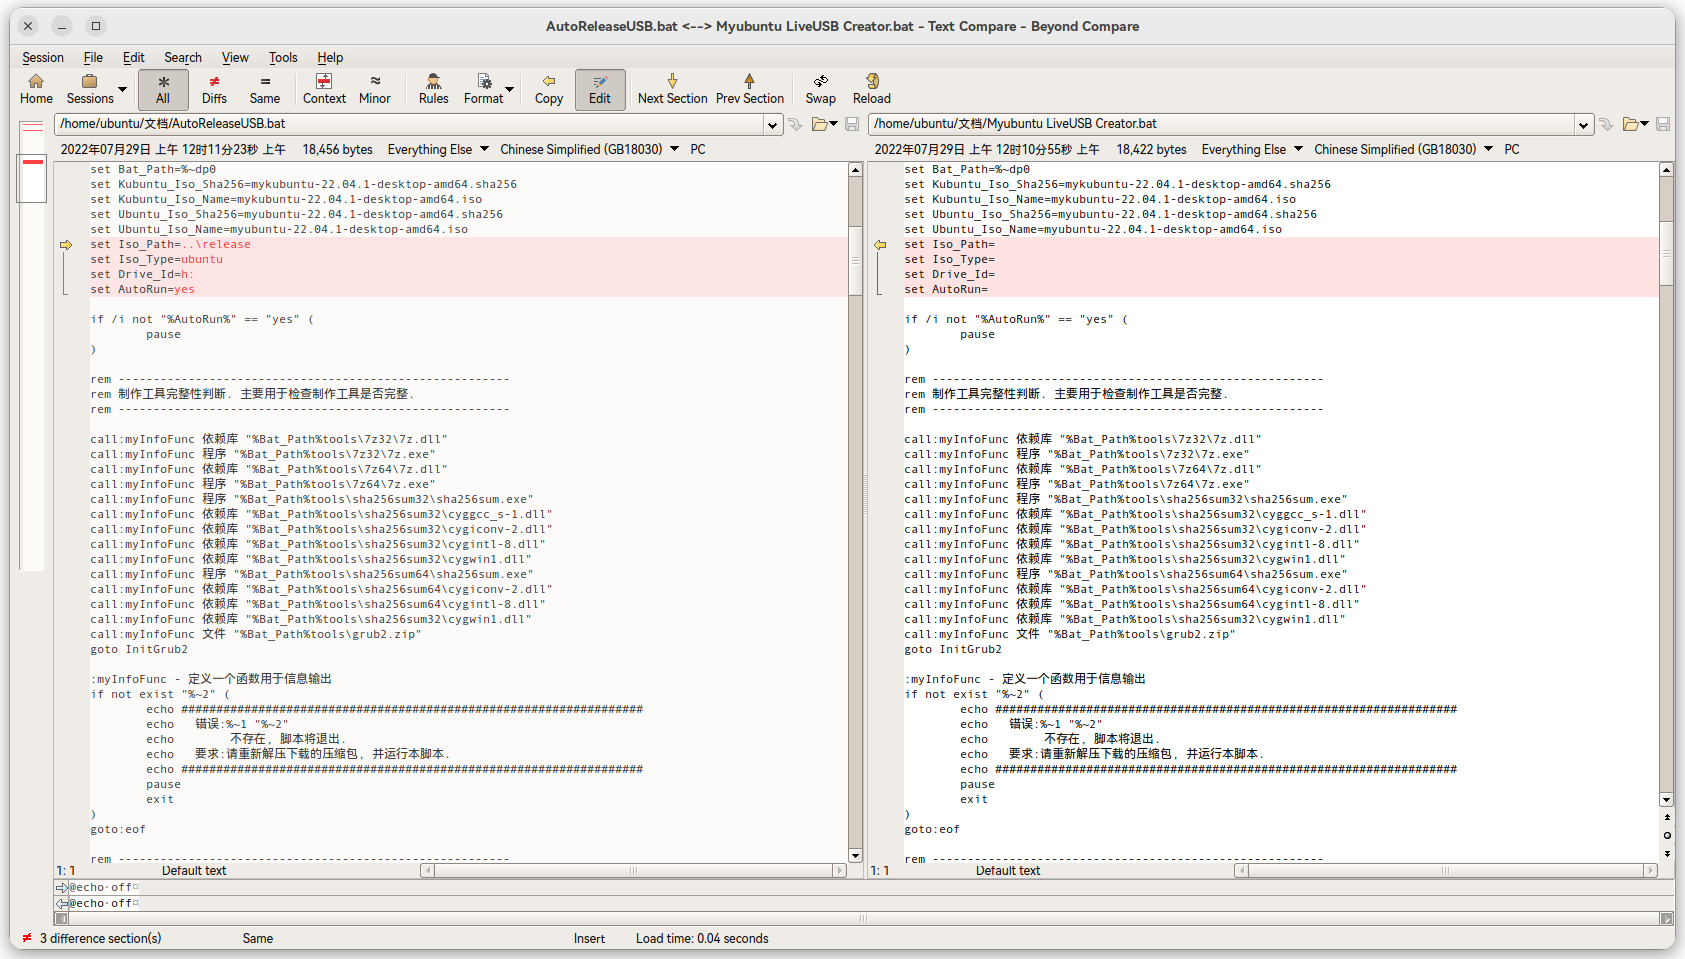Open left pane Chinese Simplified encoding dropdown
Screen dimensions: 1685x959
tap(589, 150)
